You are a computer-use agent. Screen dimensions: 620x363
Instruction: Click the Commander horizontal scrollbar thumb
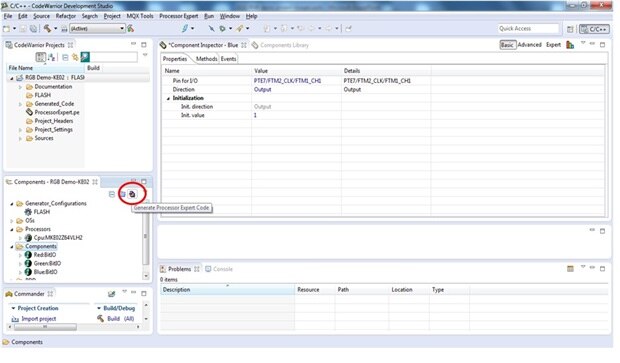pyautogui.click(x=45, y=327)
